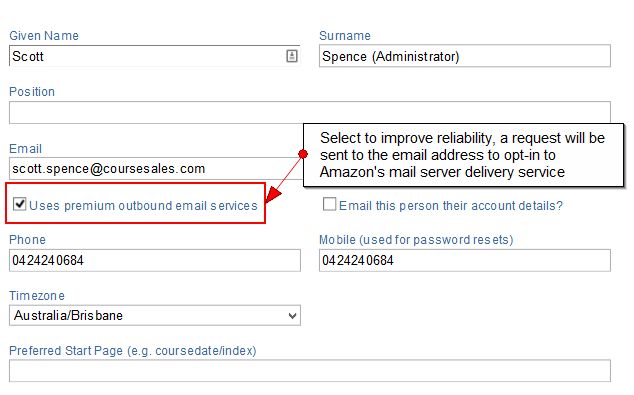The width and height of the screenshot is (634, 395).
Task: Click the Amazon mail server tooltip box
Action: point(463,155)
